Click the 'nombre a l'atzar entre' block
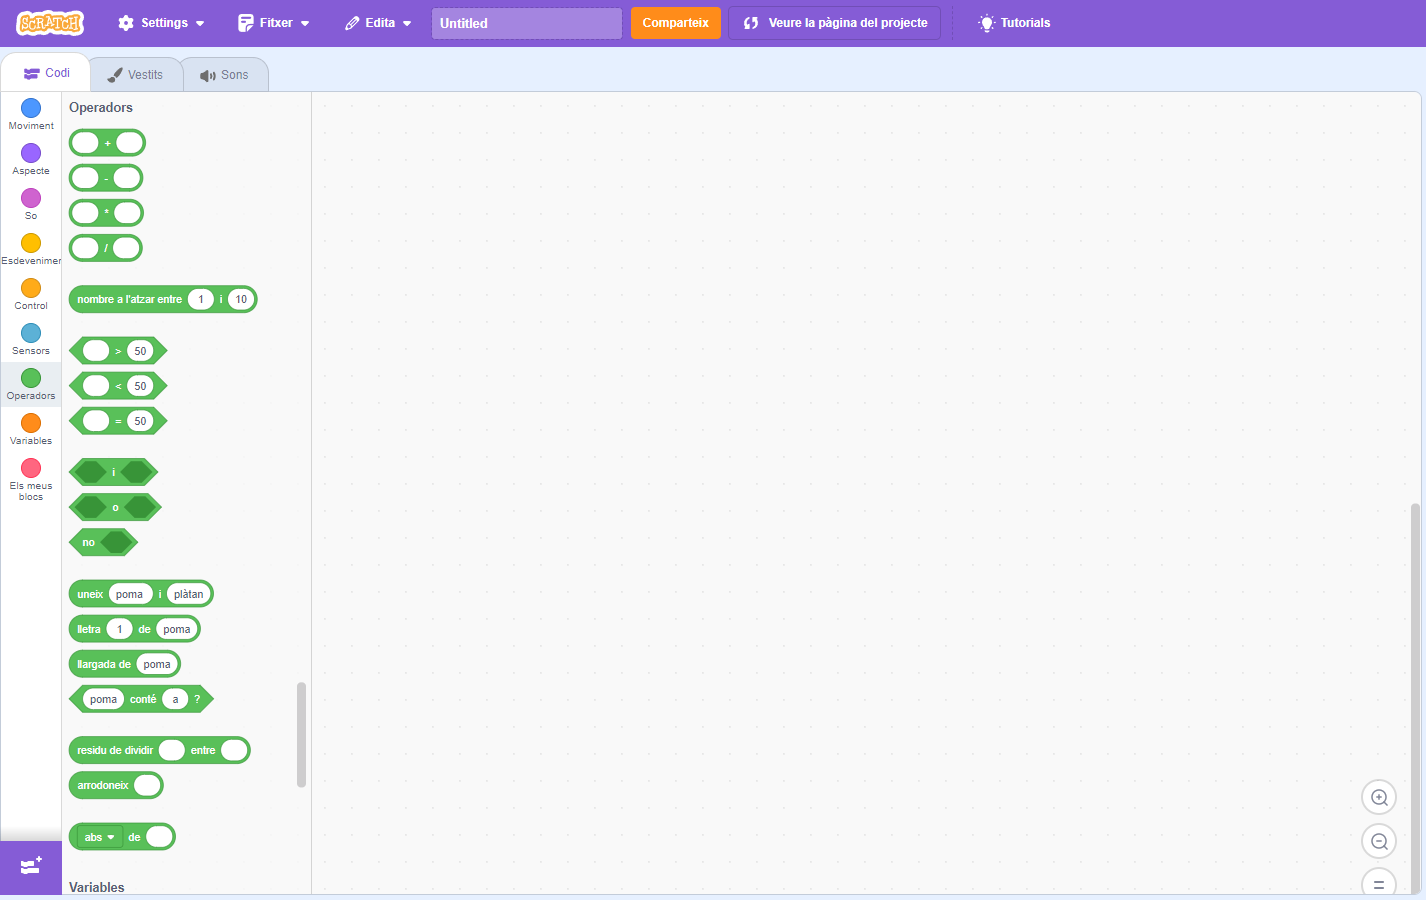Viewport: 1426px width, 900px height. coord(129,299)
